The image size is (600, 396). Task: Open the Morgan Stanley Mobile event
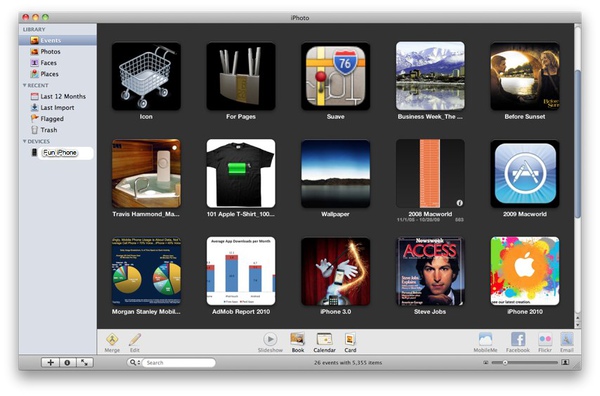pyautogui.click(x=146, y=271)
